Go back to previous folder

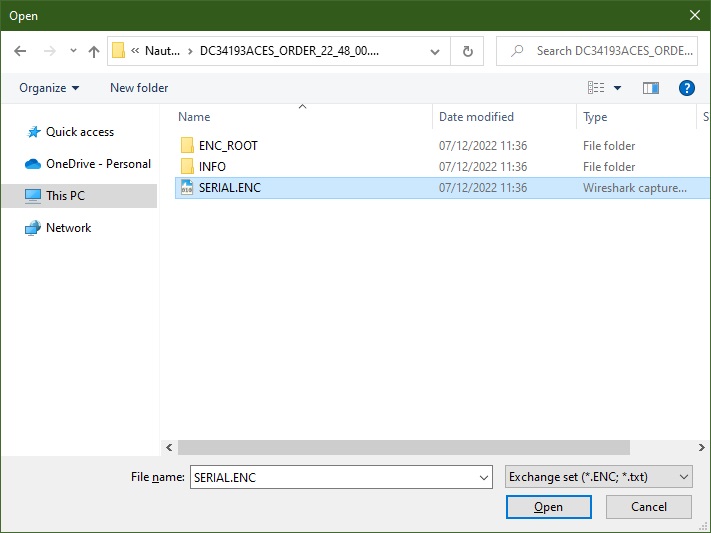pyautogui.click(x=20, y=51)
